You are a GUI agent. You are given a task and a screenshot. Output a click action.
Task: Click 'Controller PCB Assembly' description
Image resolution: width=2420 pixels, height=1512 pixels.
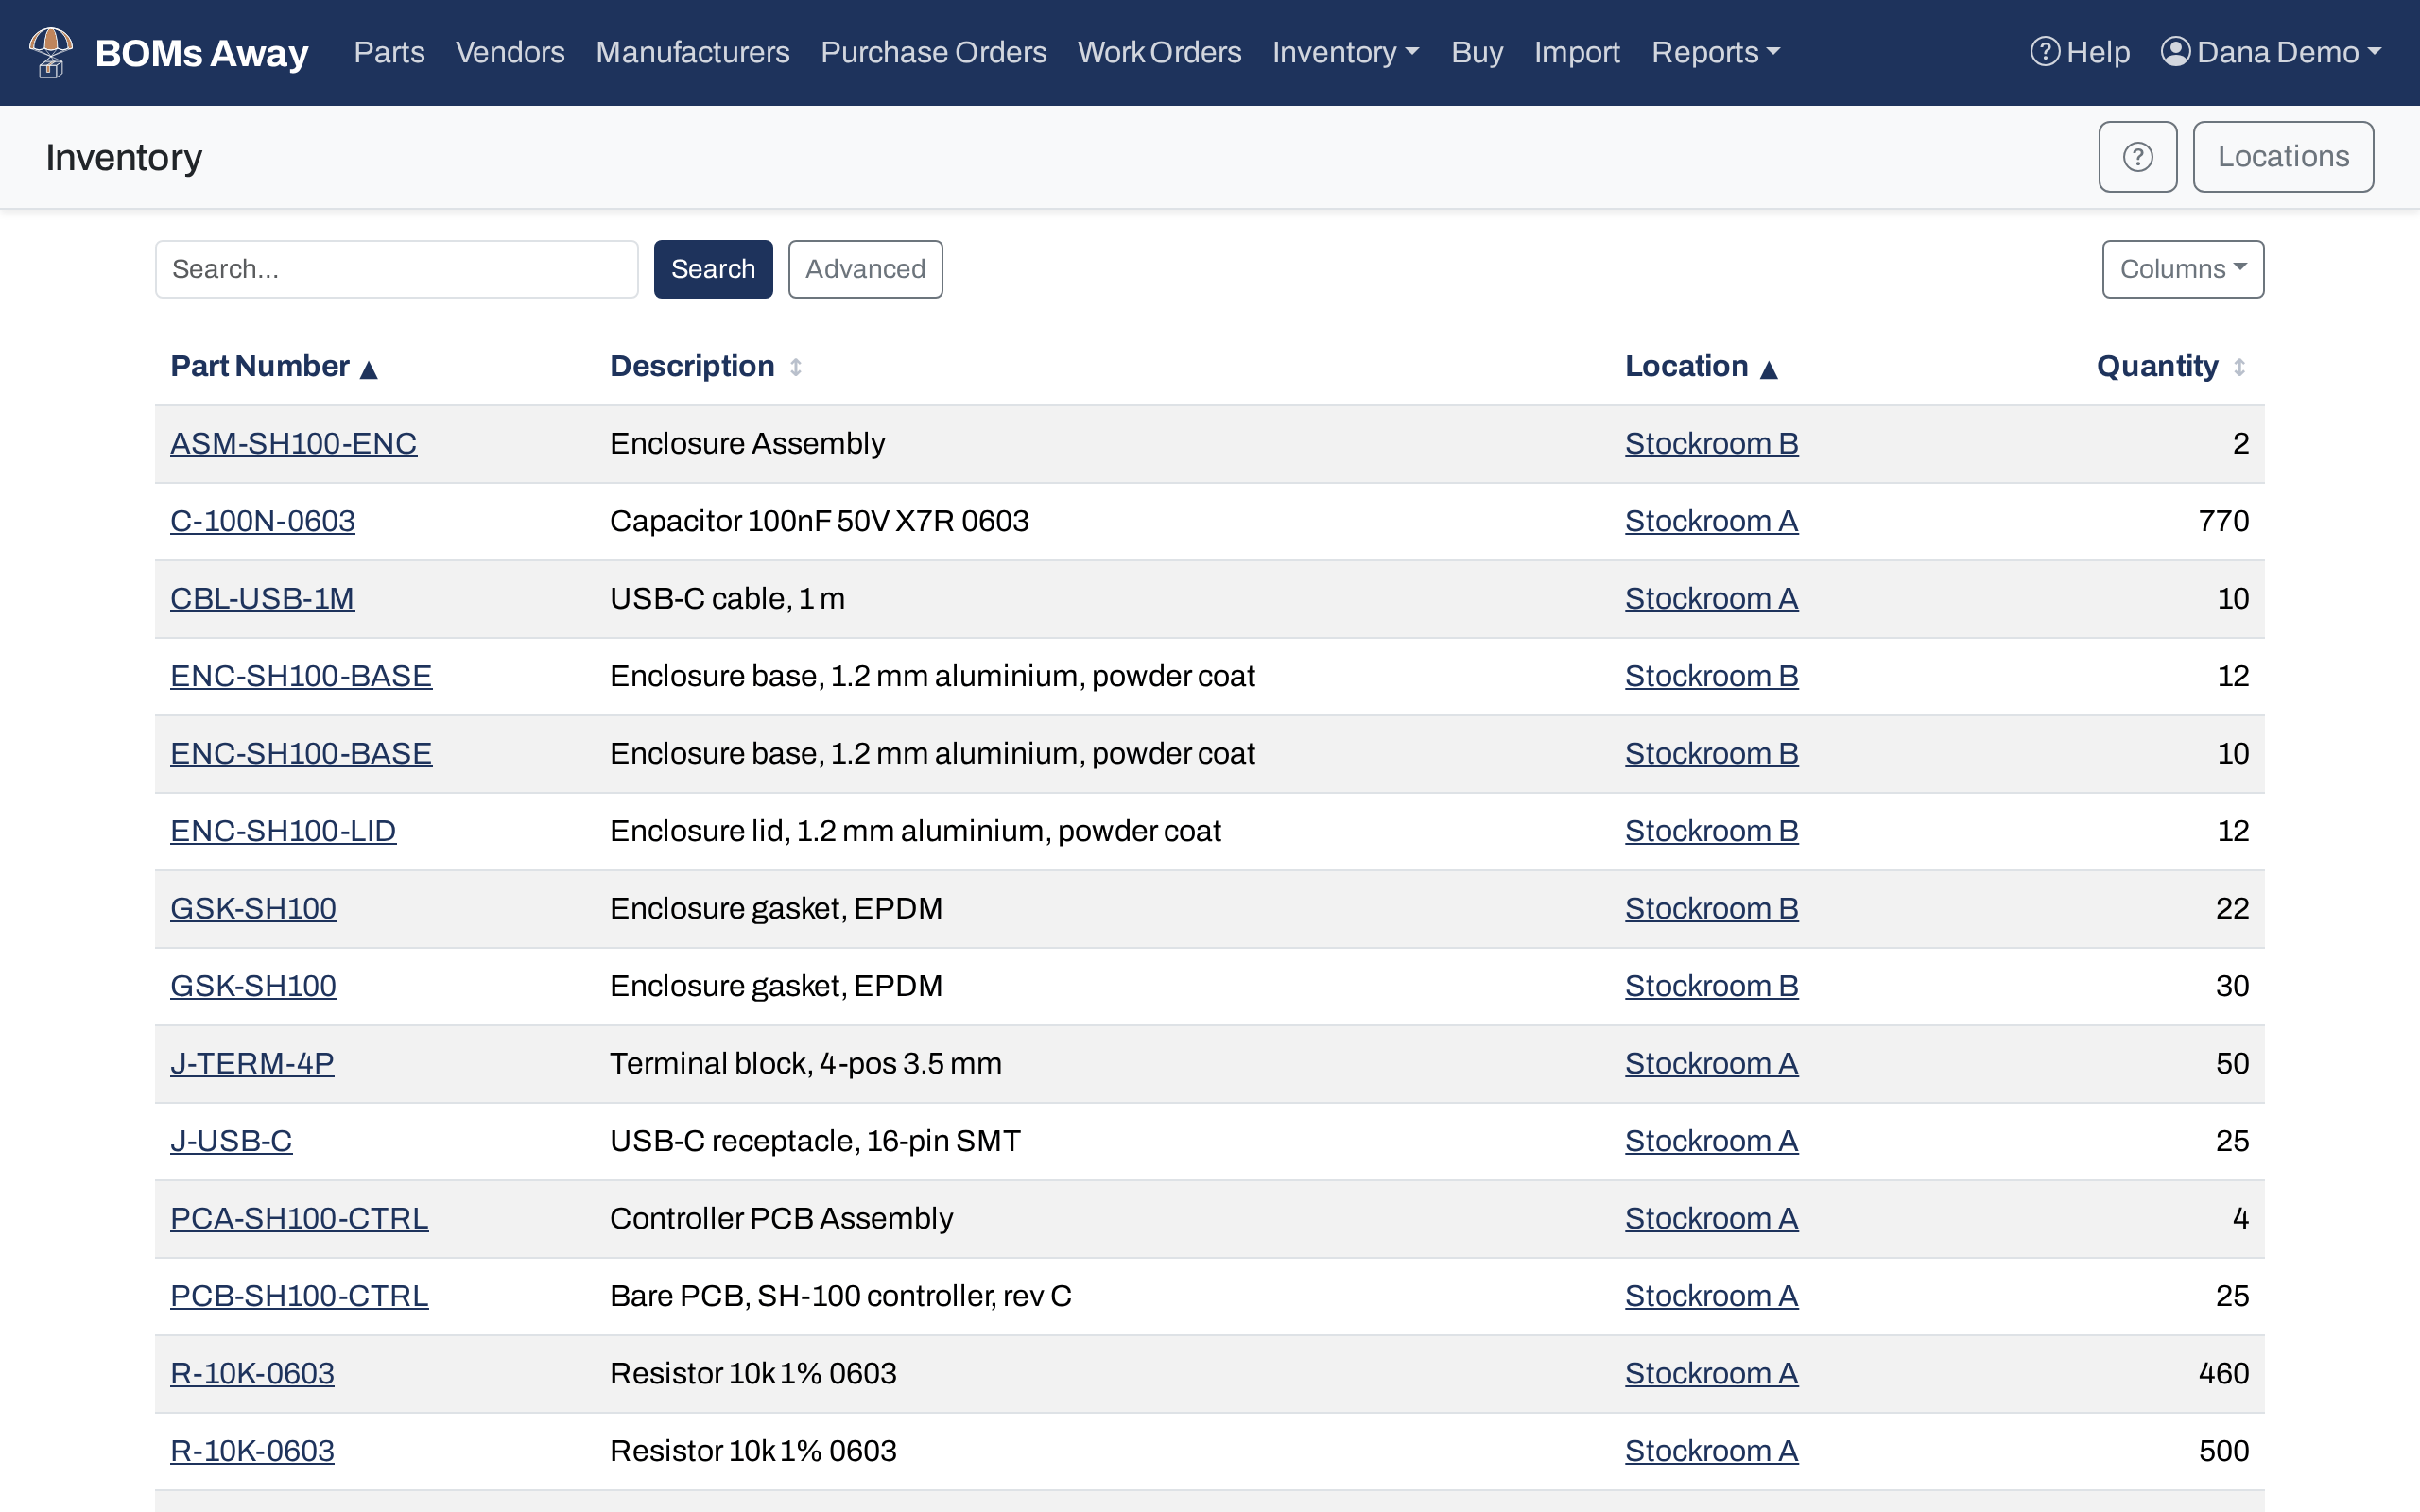(781, 1218)
